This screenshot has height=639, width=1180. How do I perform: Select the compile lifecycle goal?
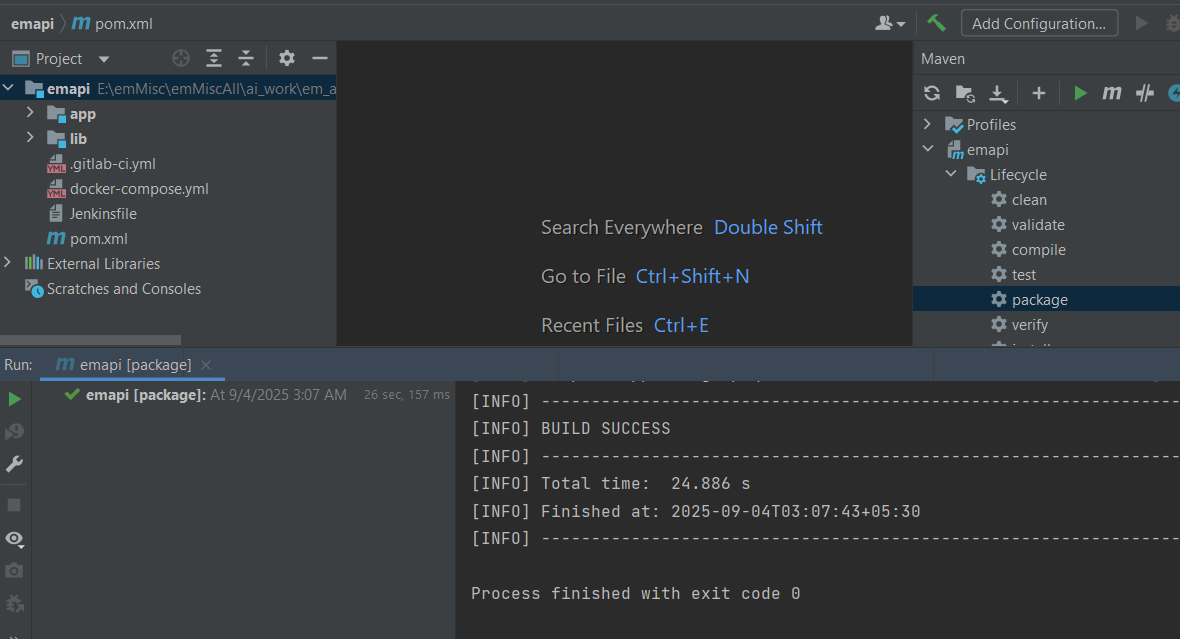[x=1029, y=249]
